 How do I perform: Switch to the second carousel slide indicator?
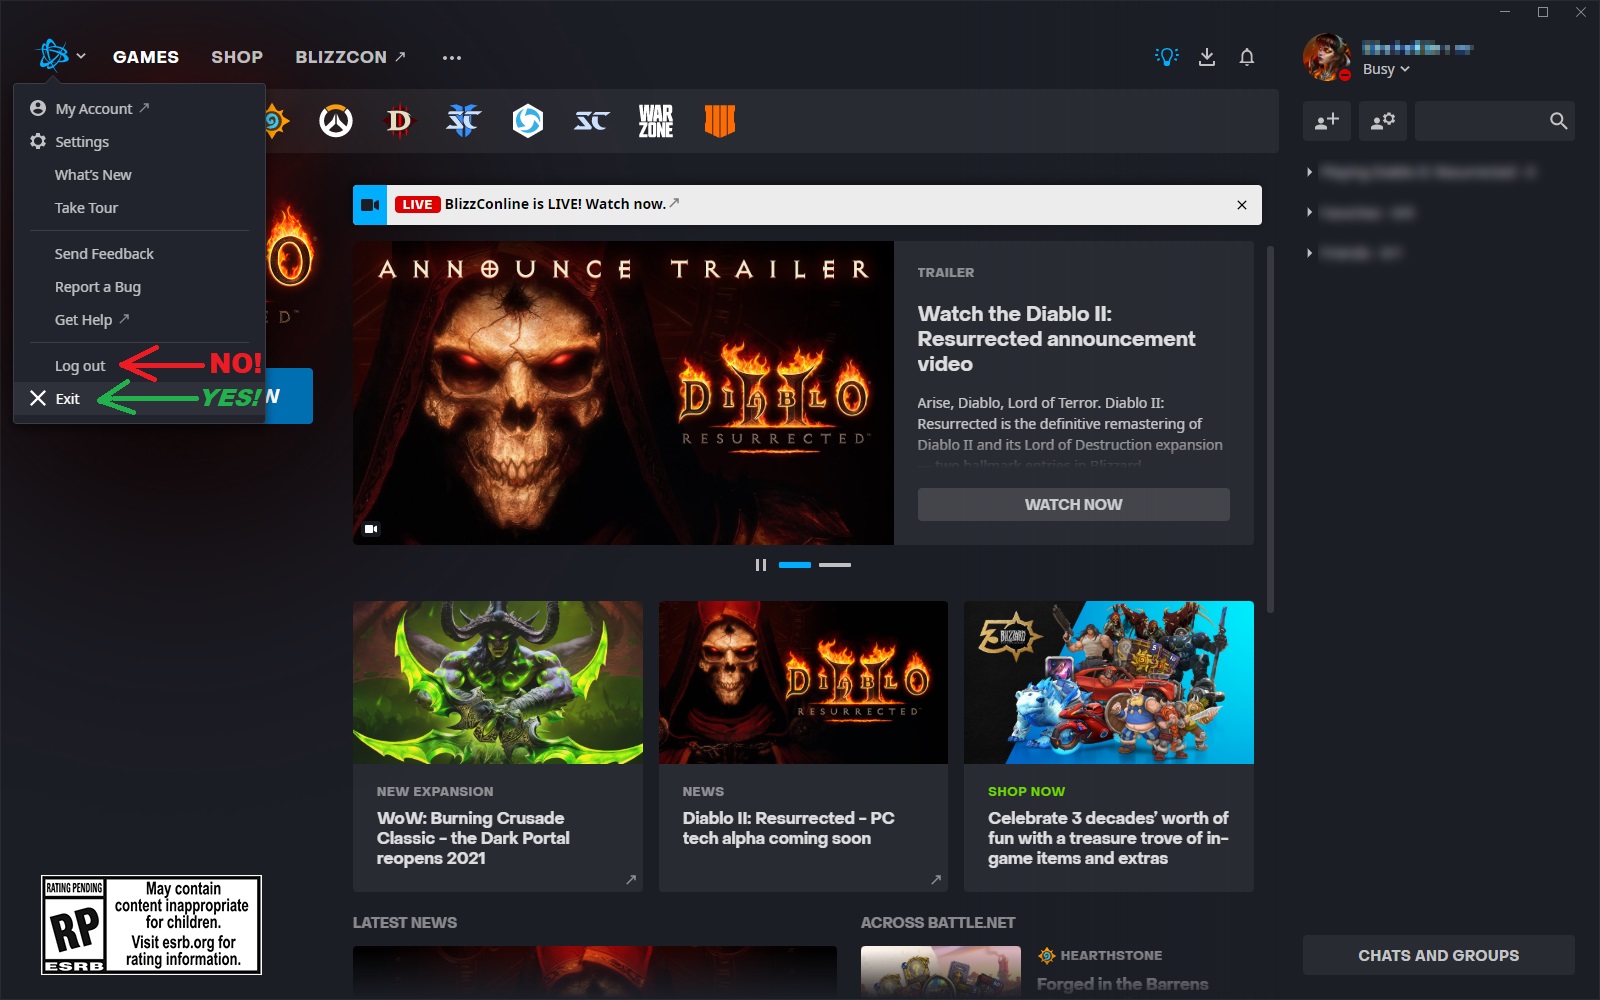(835, 565)
